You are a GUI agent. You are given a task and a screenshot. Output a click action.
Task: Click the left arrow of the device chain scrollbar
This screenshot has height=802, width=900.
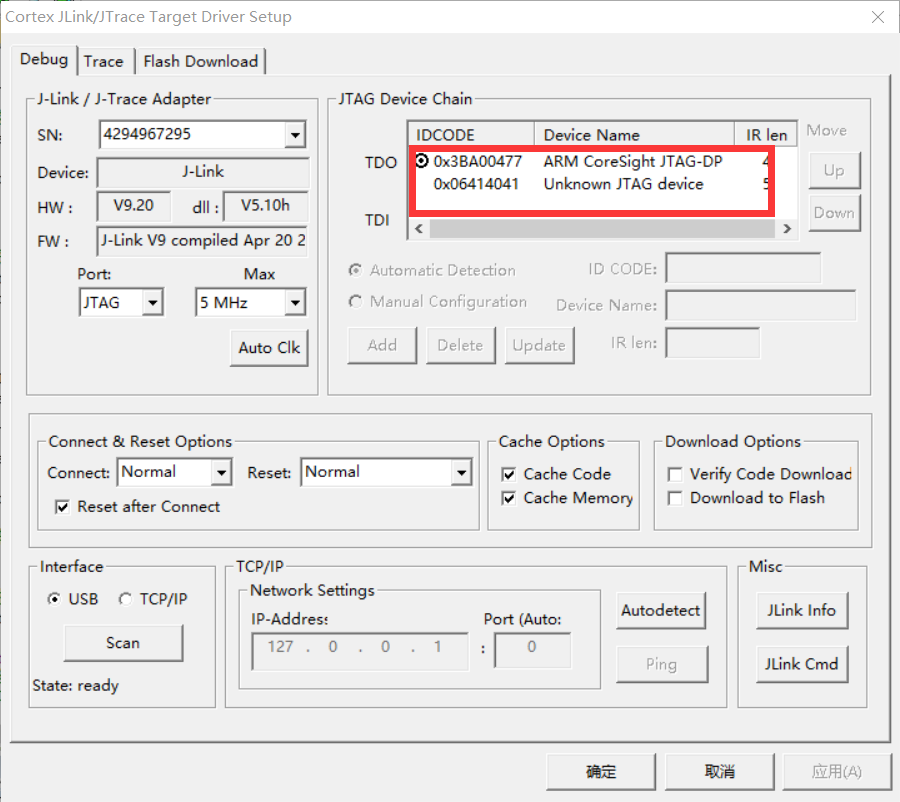[419, 229]
